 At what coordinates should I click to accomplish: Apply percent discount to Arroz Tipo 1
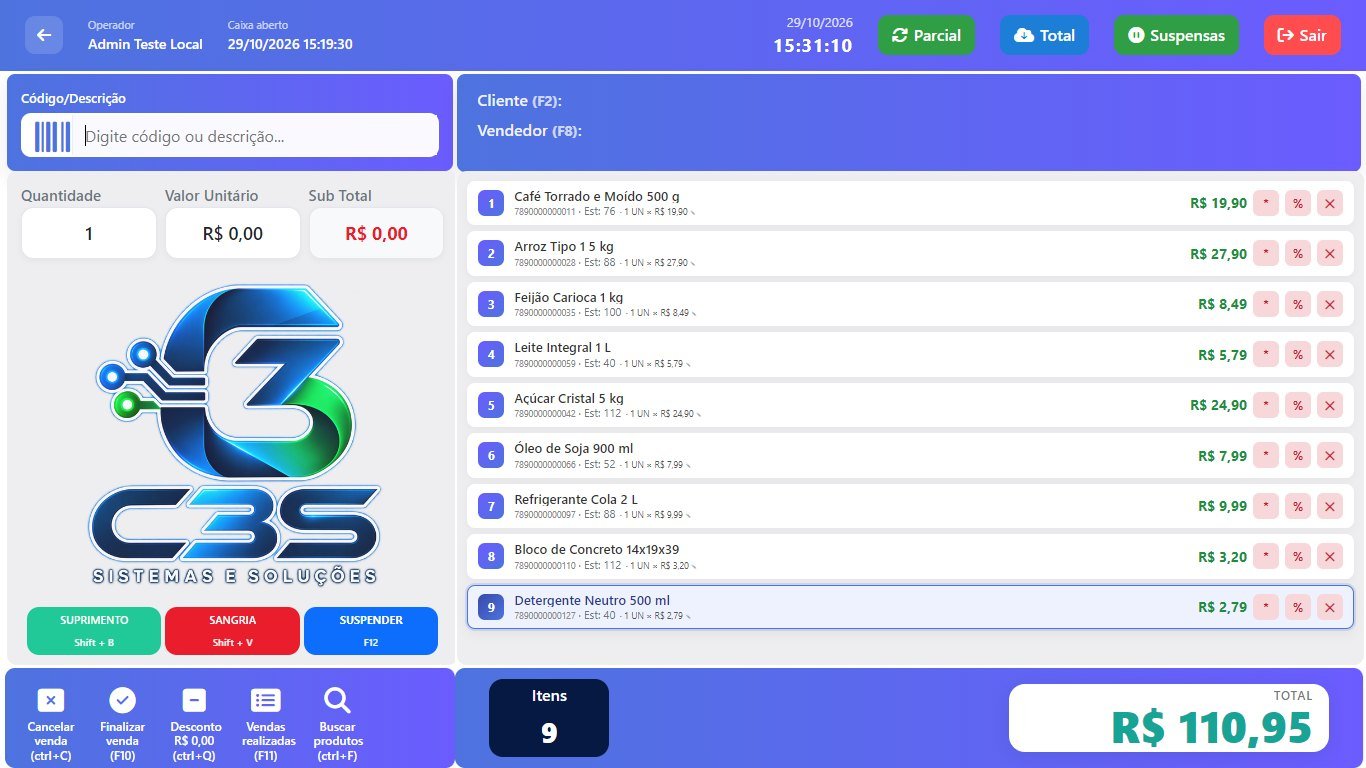[1298, 254]
